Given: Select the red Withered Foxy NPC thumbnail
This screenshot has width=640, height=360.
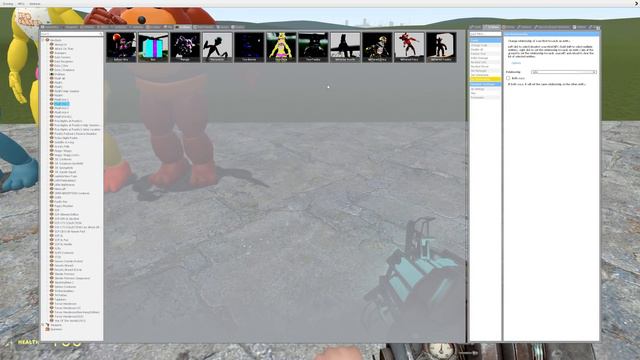Looking at the screenshot, I should click(x=409, y=47).
